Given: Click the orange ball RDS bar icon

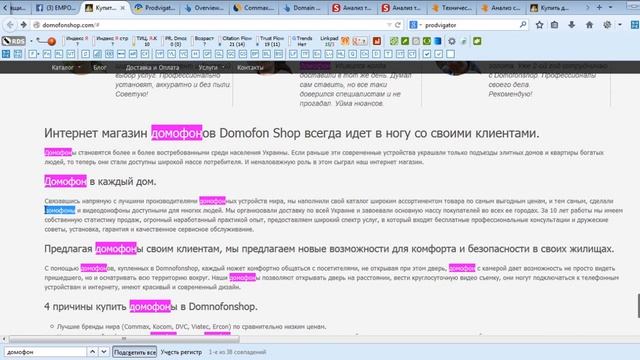Looking at the screenshot, I should pos(51,41).
